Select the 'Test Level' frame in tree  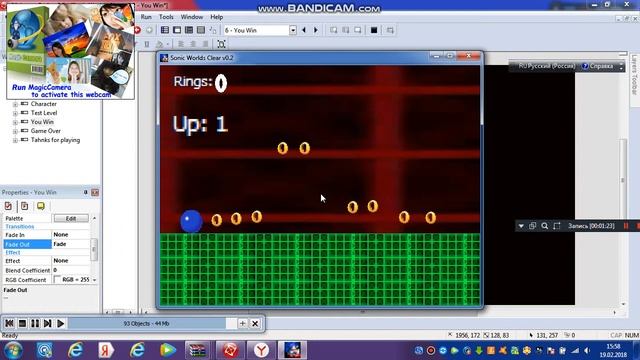(44, 113)
